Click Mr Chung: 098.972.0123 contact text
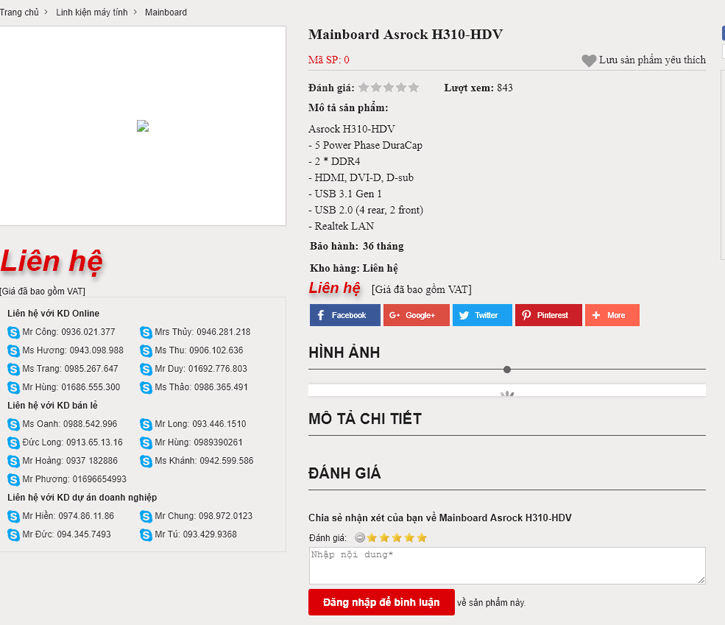 [x=203, y=516]
